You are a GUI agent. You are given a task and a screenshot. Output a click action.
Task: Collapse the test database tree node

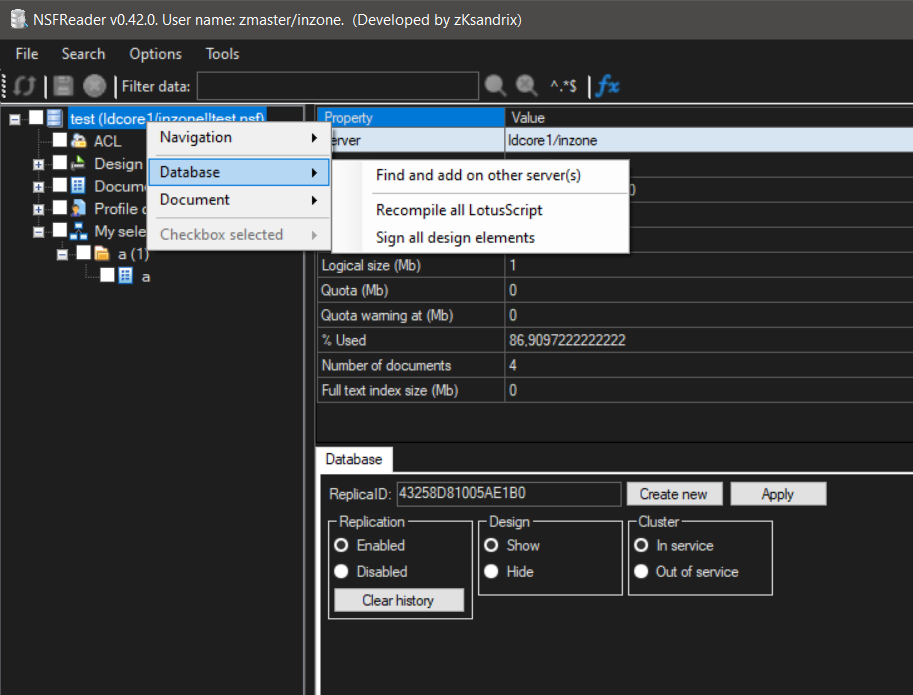[15, 119]
